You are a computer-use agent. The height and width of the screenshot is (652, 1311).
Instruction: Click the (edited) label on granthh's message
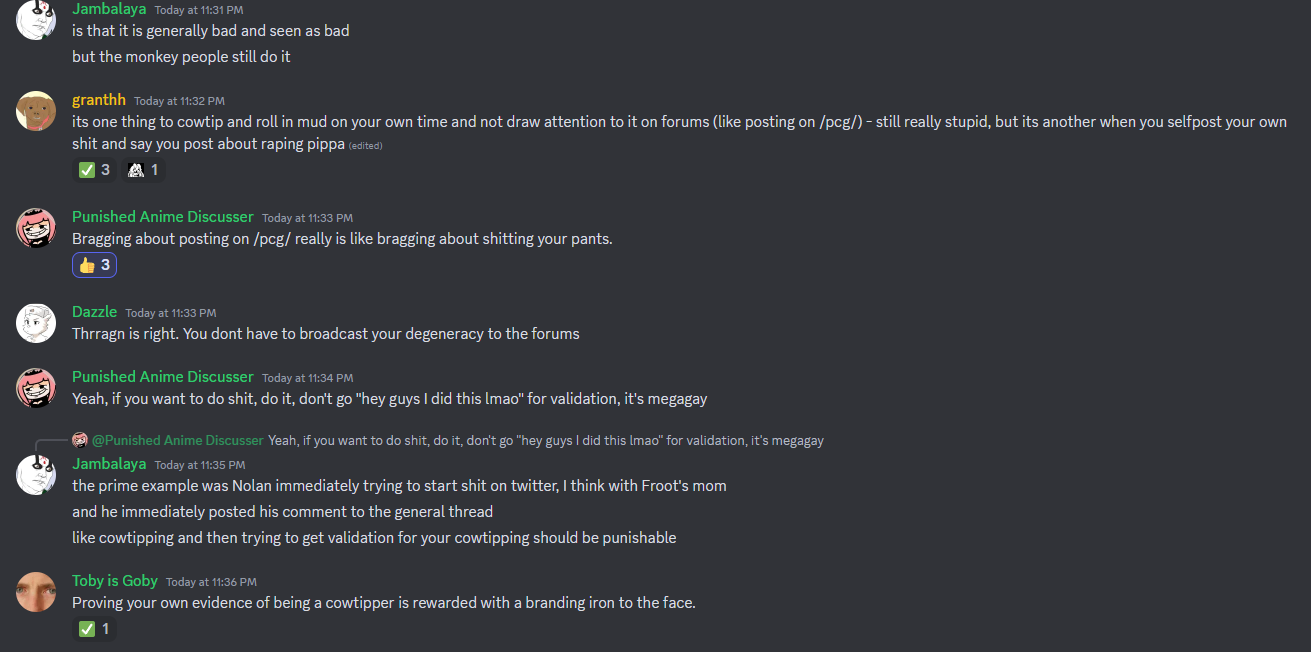tap(365, 146)
